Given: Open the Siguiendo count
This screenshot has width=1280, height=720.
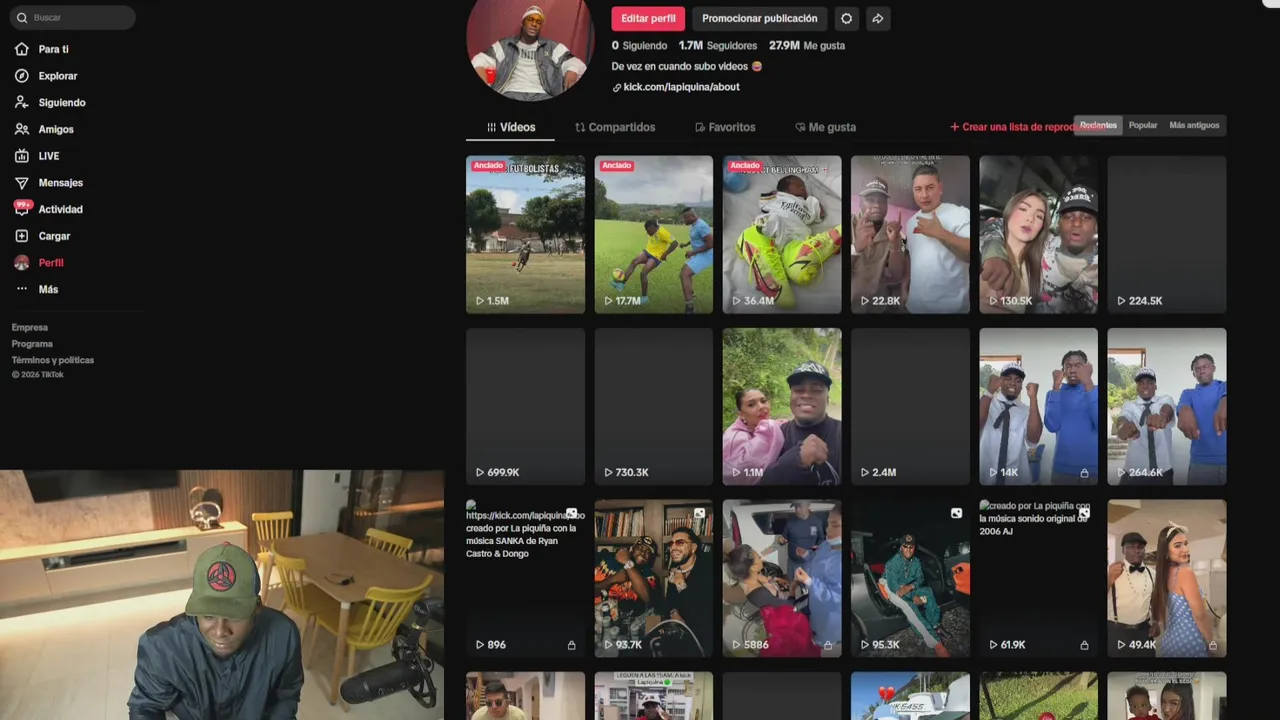Looking at the screenshot, I should pos(639,46).
